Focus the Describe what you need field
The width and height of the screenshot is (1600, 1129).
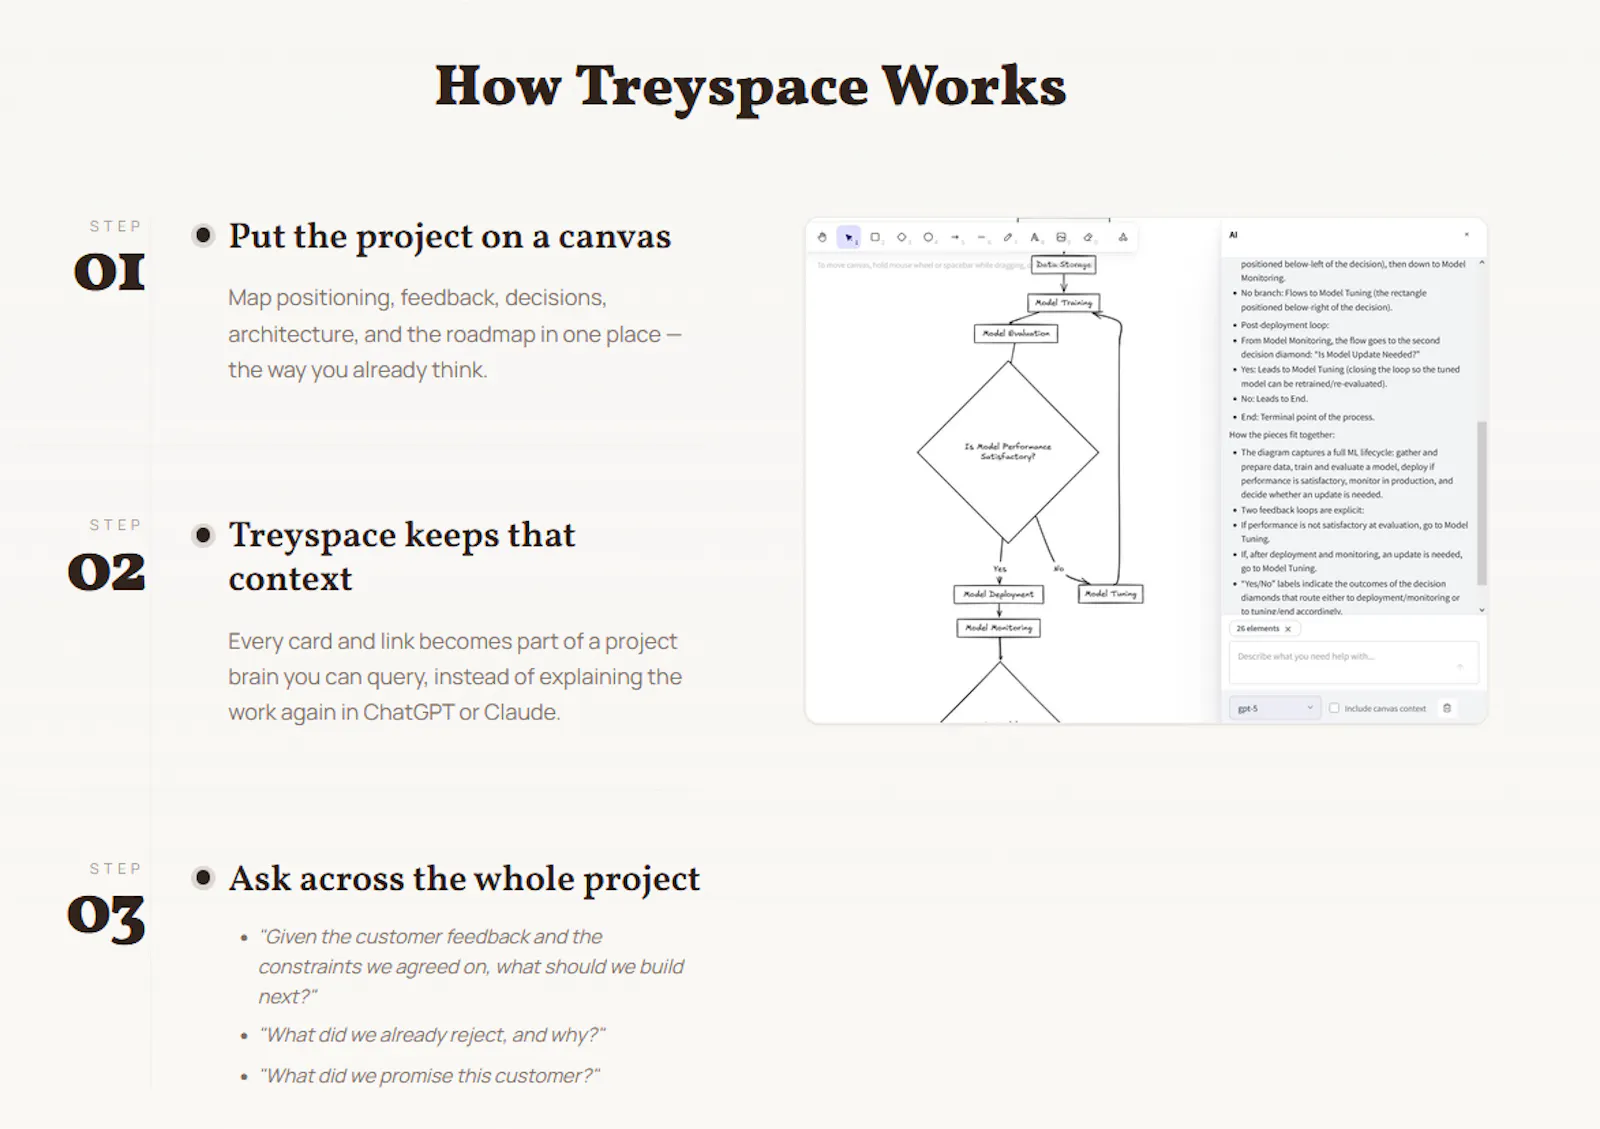(1353, 662)
